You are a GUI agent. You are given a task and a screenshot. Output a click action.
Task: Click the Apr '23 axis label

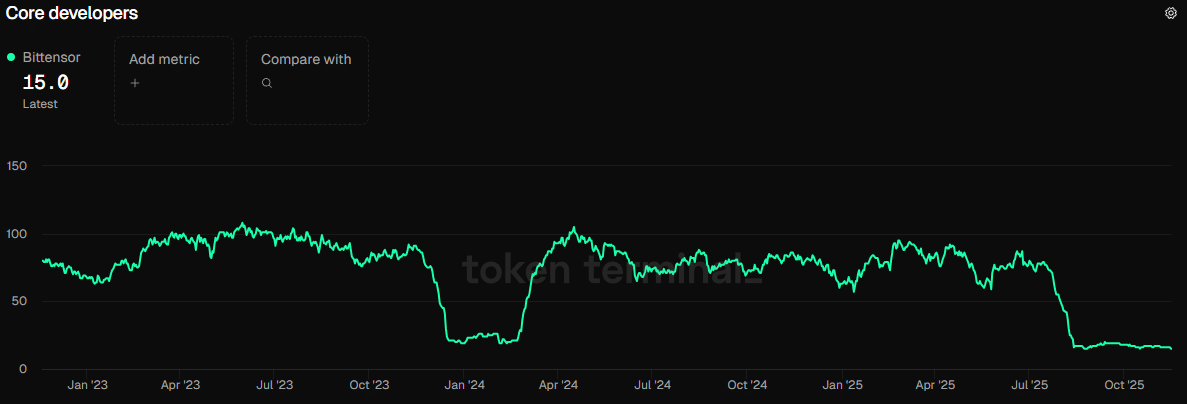click(x=181, y=385)
